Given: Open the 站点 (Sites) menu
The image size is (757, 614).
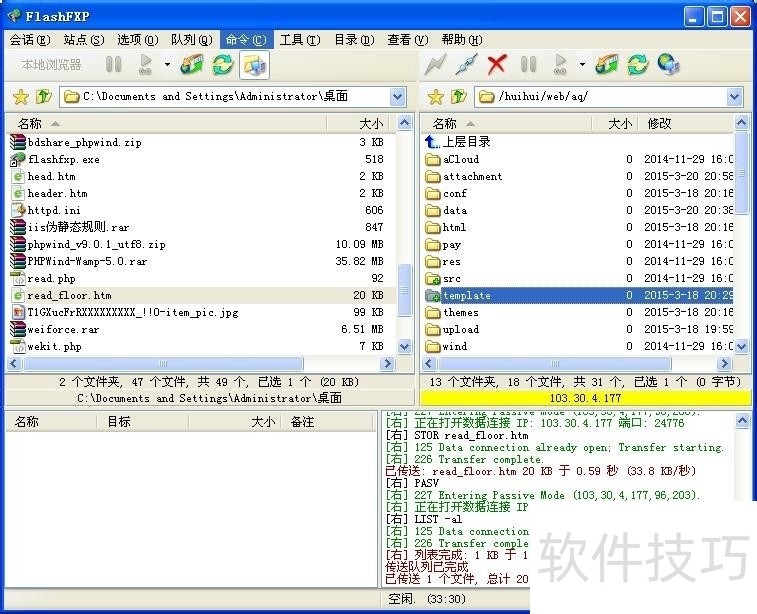Looking at the screenshot, I should [x=83, y=40].
